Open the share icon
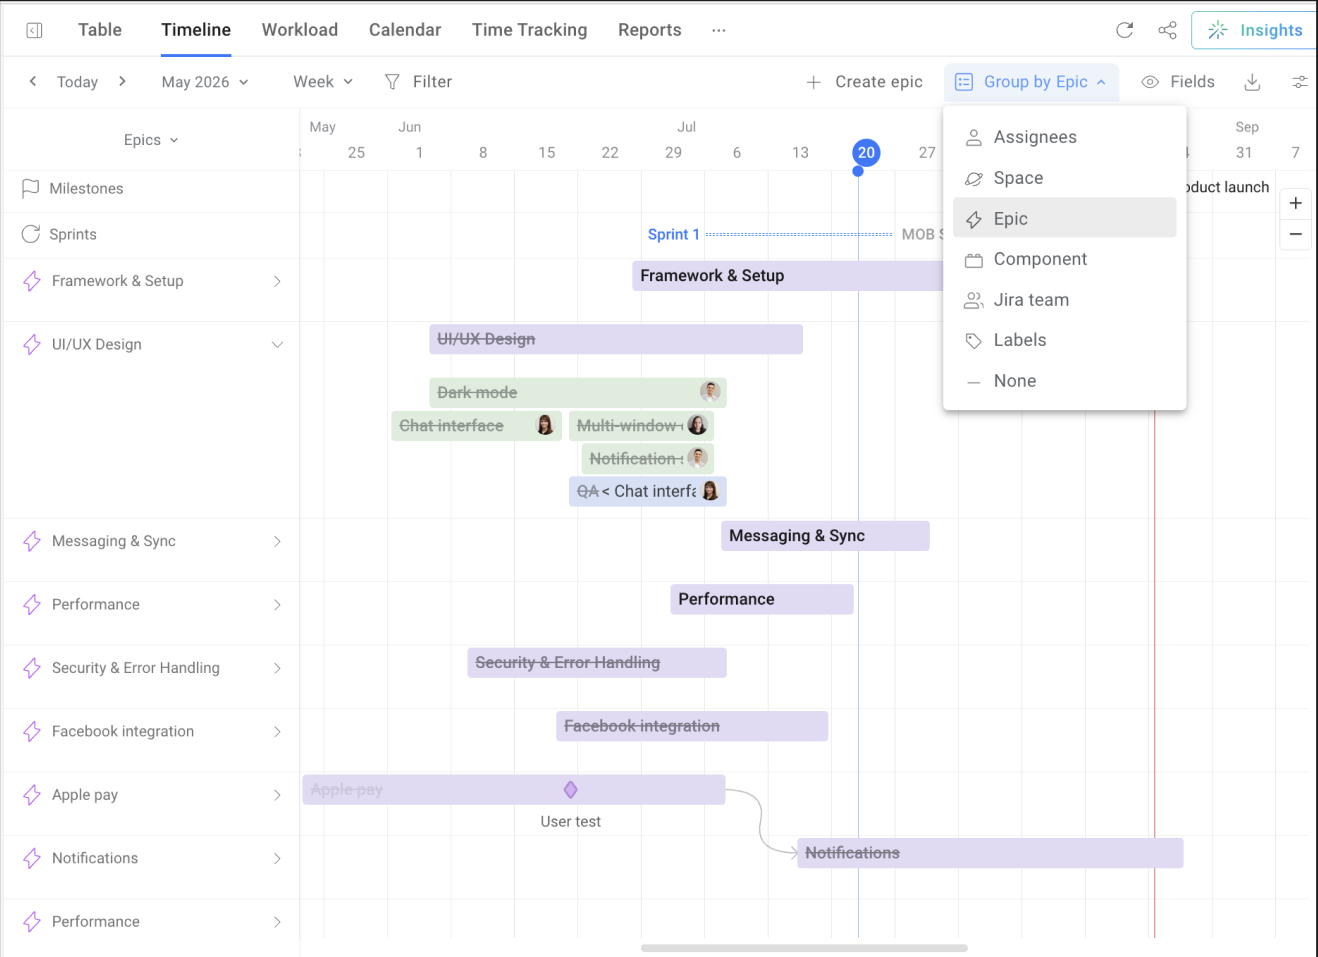 [1167, 30]
